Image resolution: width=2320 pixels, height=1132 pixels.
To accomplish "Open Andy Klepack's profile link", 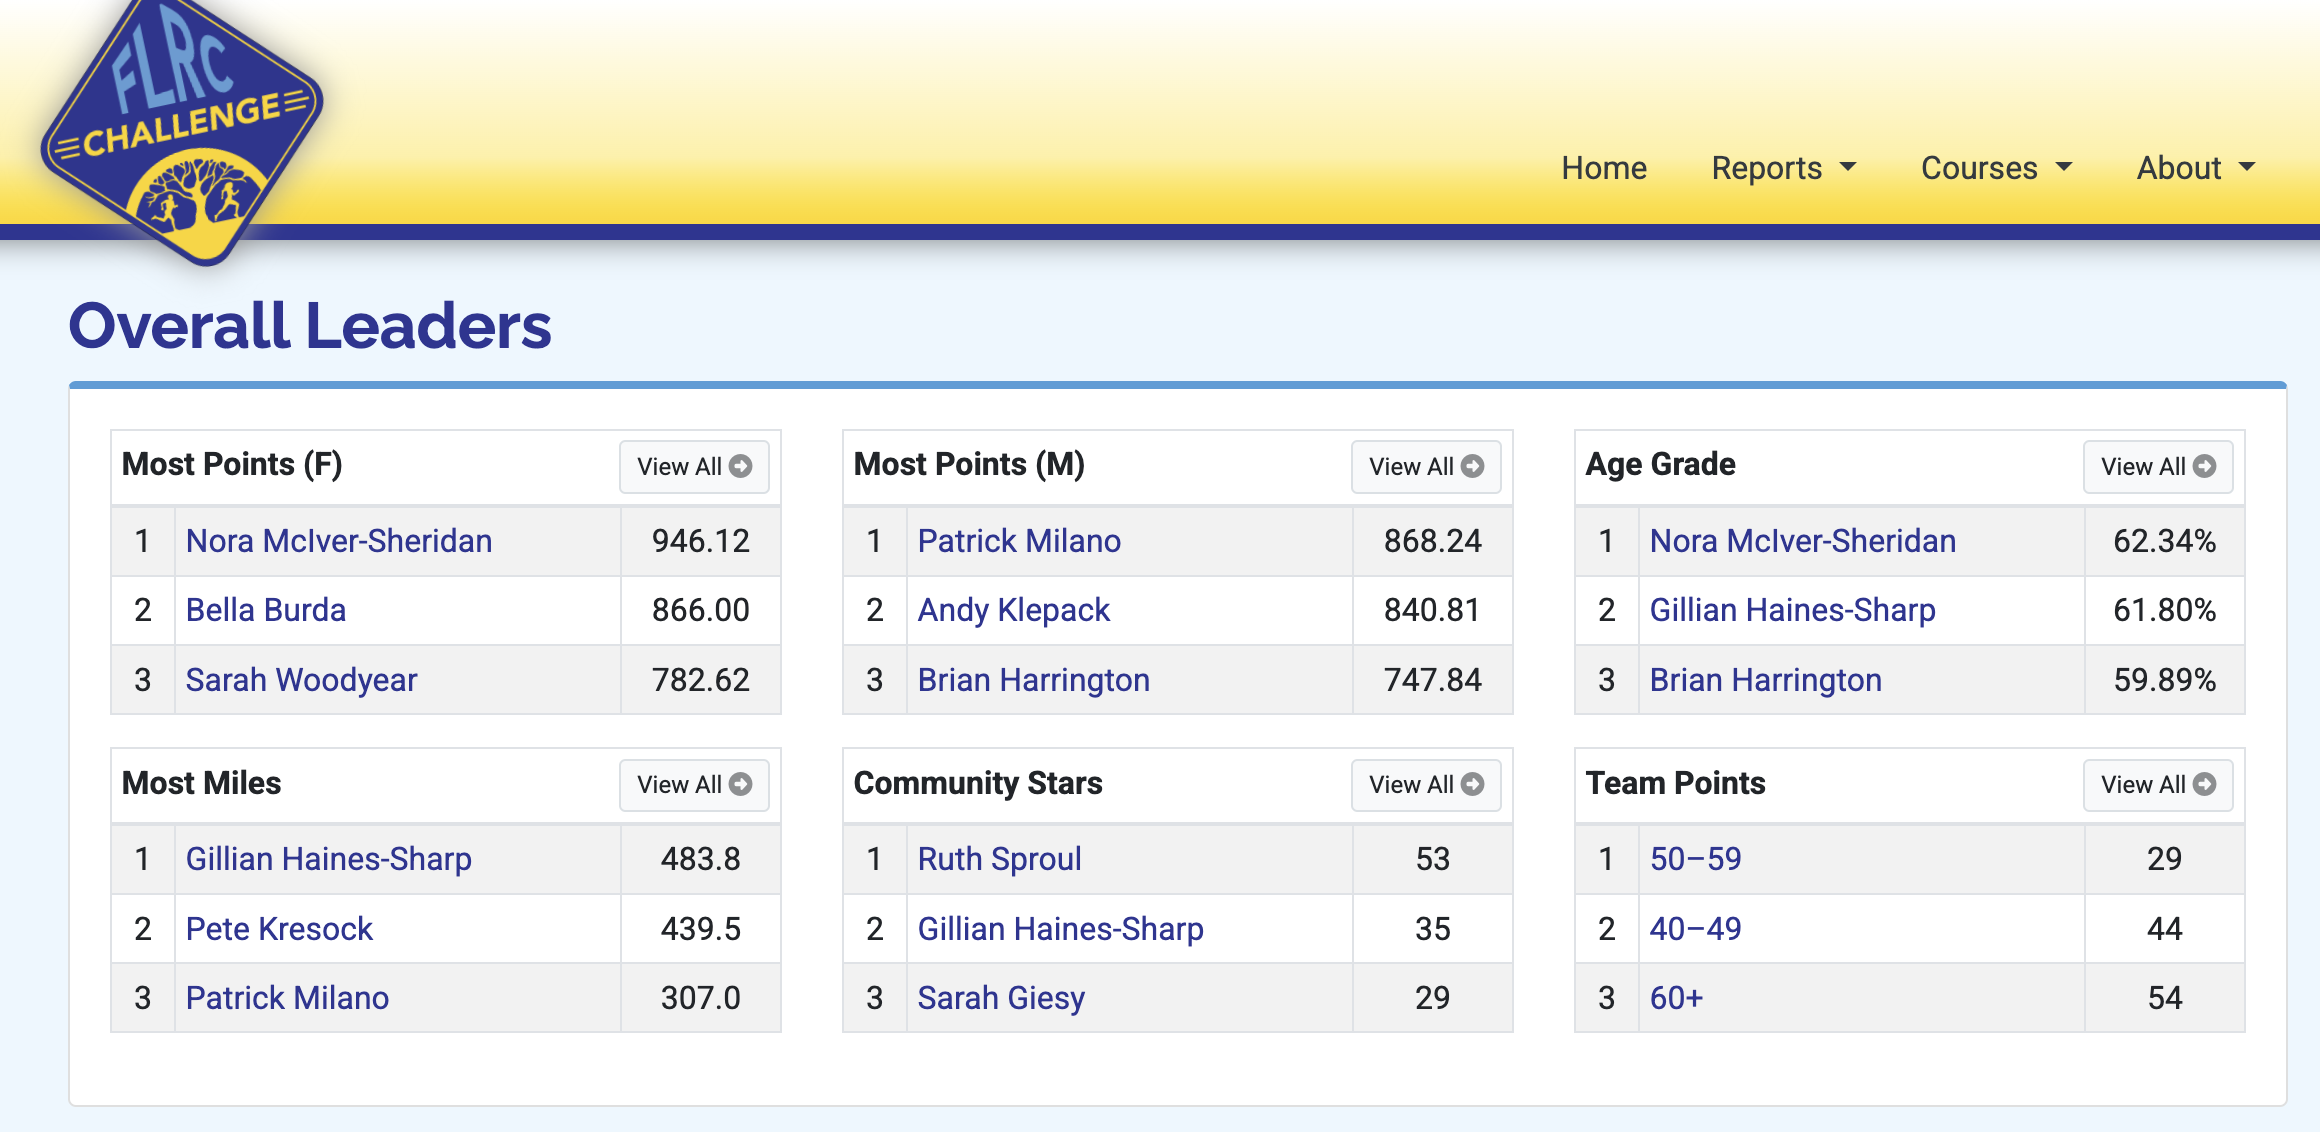I will (x=1013, y=610).
